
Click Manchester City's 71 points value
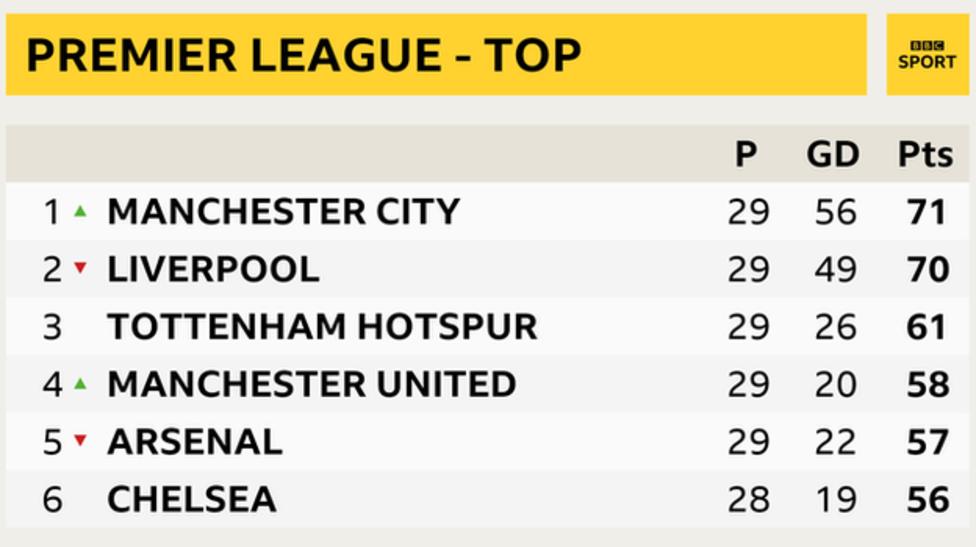[924, 212]
